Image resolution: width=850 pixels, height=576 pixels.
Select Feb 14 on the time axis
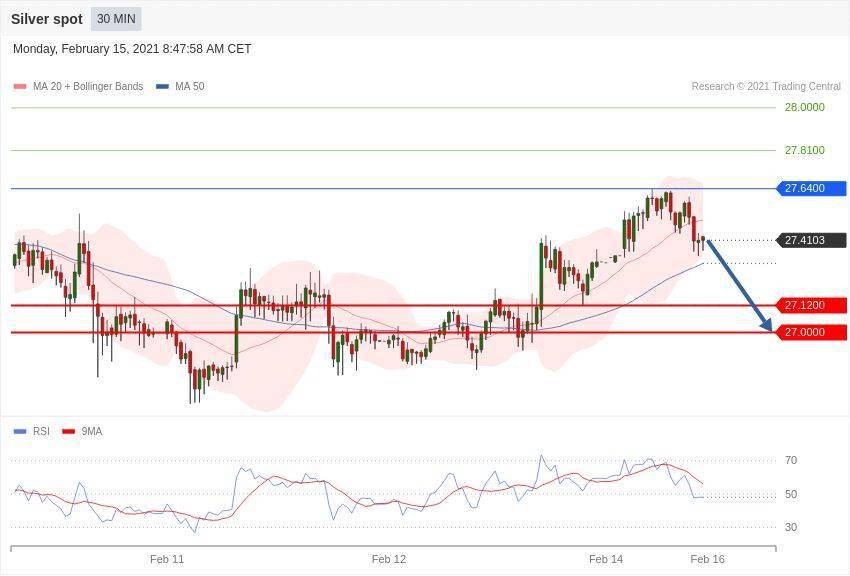click(x=606, y=559)
